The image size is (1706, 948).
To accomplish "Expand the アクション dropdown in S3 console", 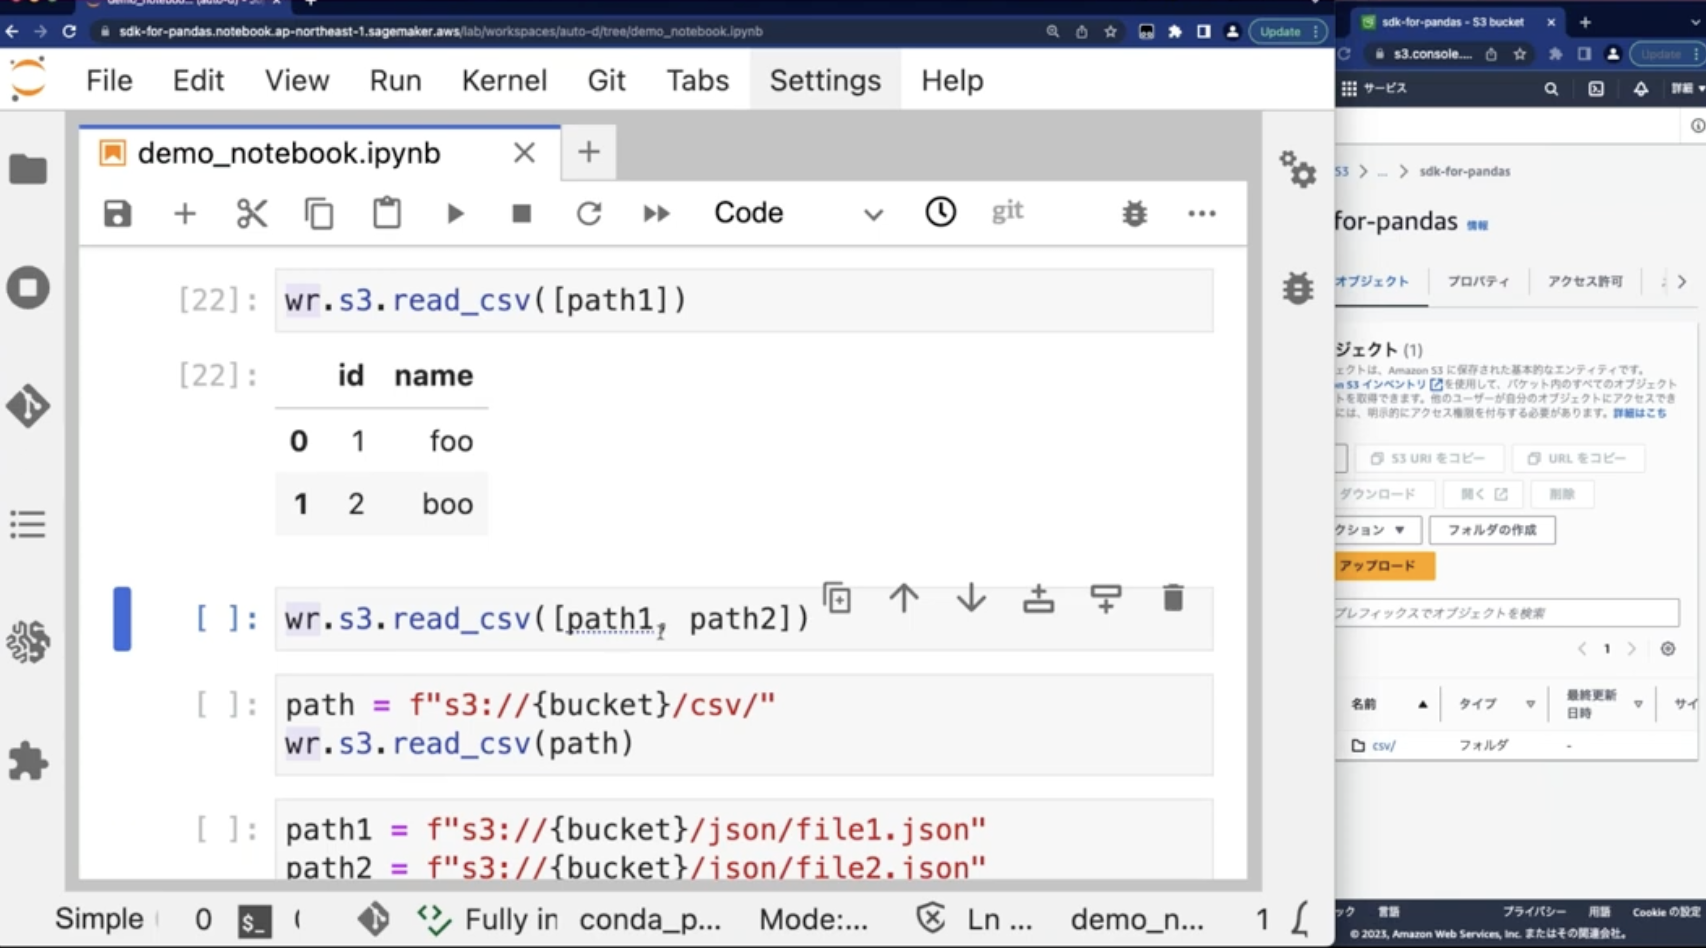I will click(1376, 530).
